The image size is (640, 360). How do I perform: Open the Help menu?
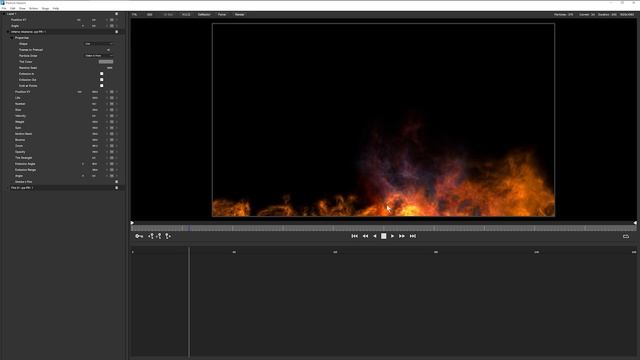(x=56, y=8)
